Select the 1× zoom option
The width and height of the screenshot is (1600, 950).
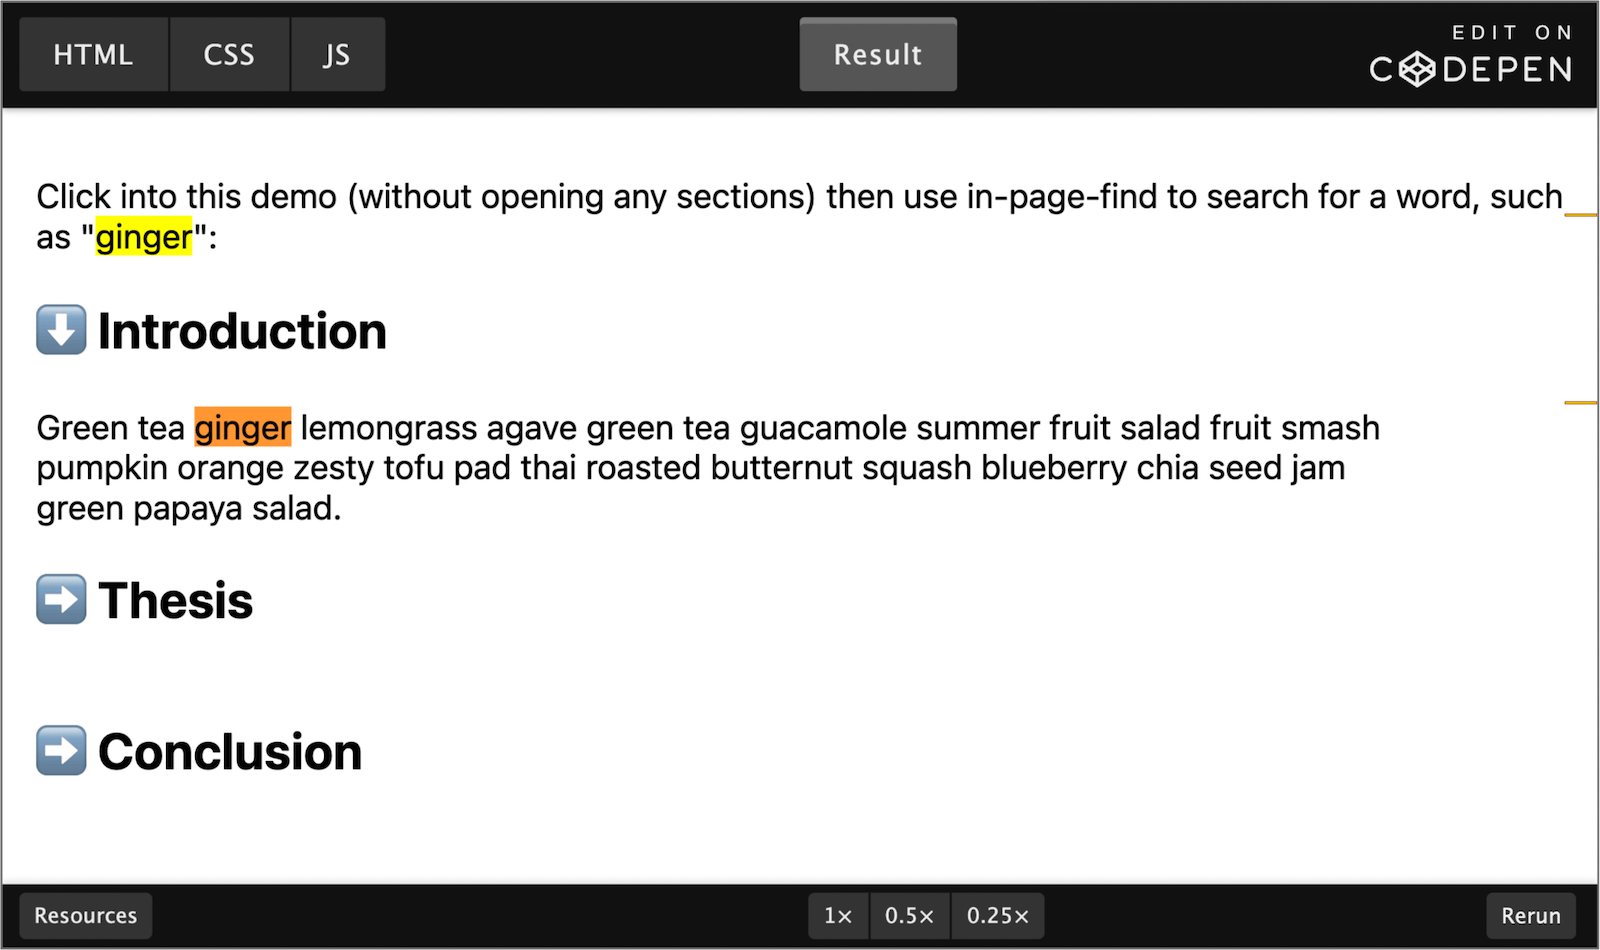coord(838,915)
